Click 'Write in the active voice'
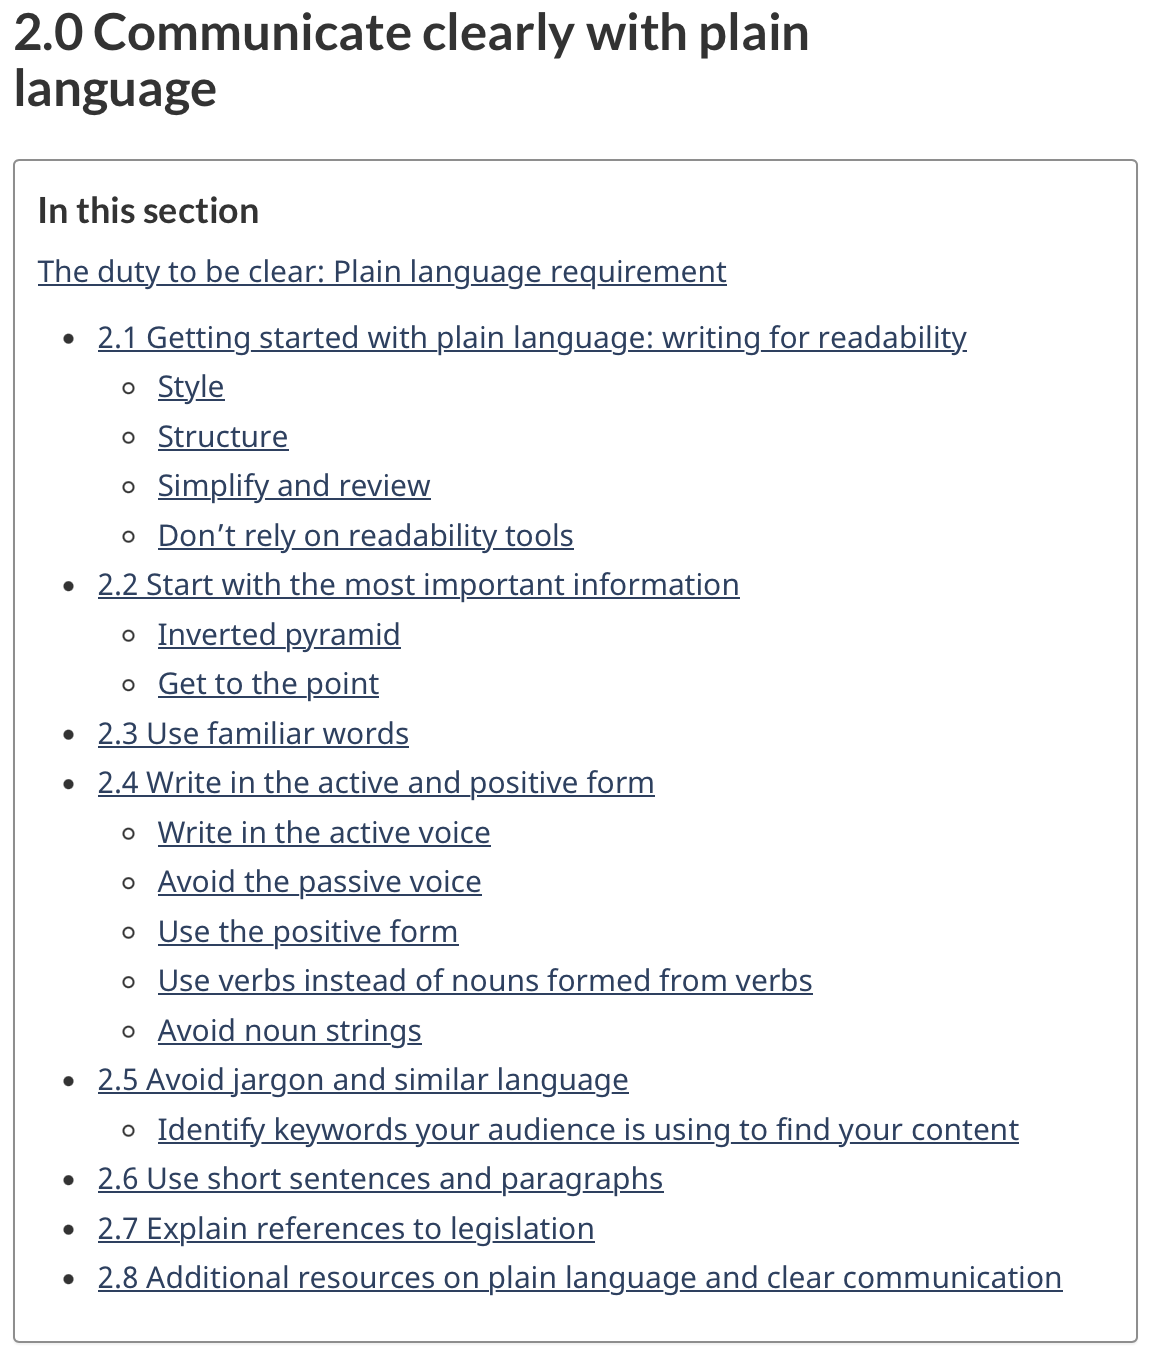 click(323, 832)
